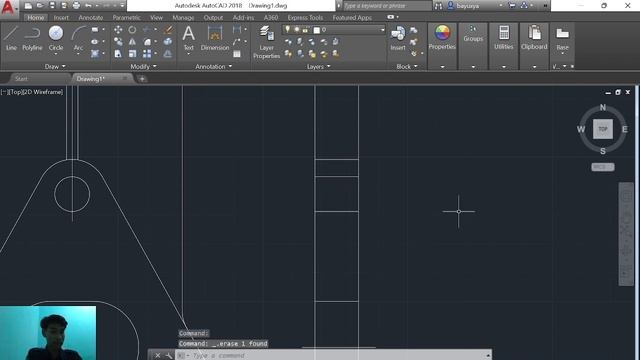Click the viewport view controls label
The width and height of the screenshot is (640, 360).
tap(32, 92)
